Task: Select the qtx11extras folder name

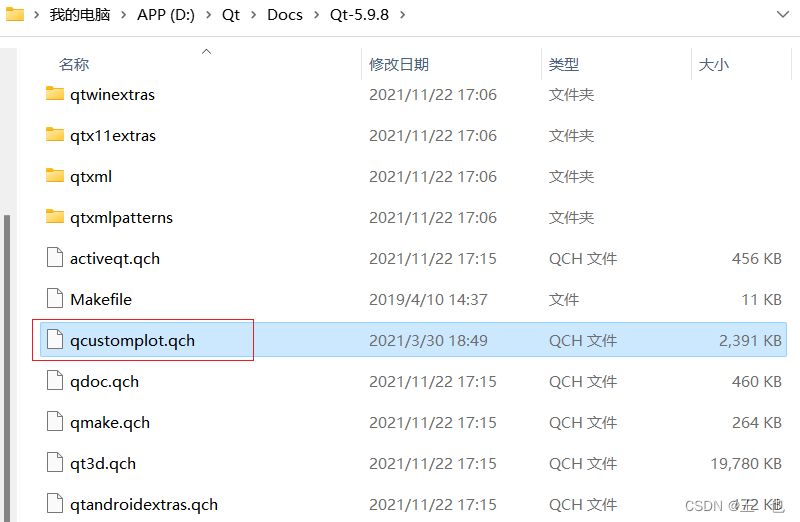Action: pyautogui.click(x=113, y=136)
